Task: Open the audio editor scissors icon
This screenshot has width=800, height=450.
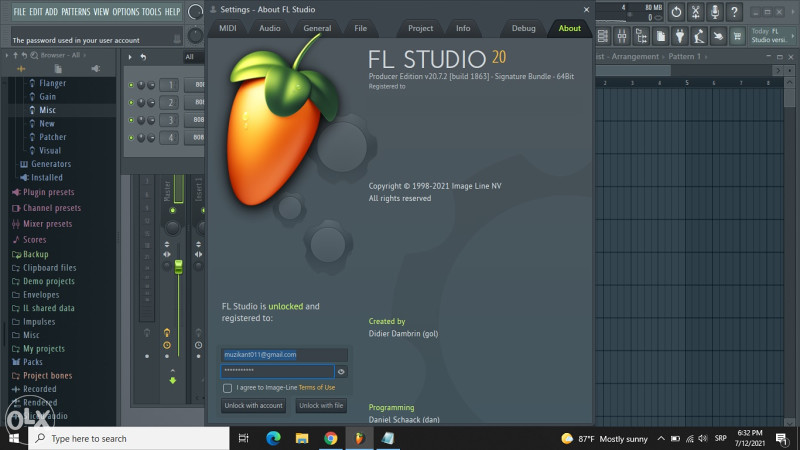Action: click(695, 12)
